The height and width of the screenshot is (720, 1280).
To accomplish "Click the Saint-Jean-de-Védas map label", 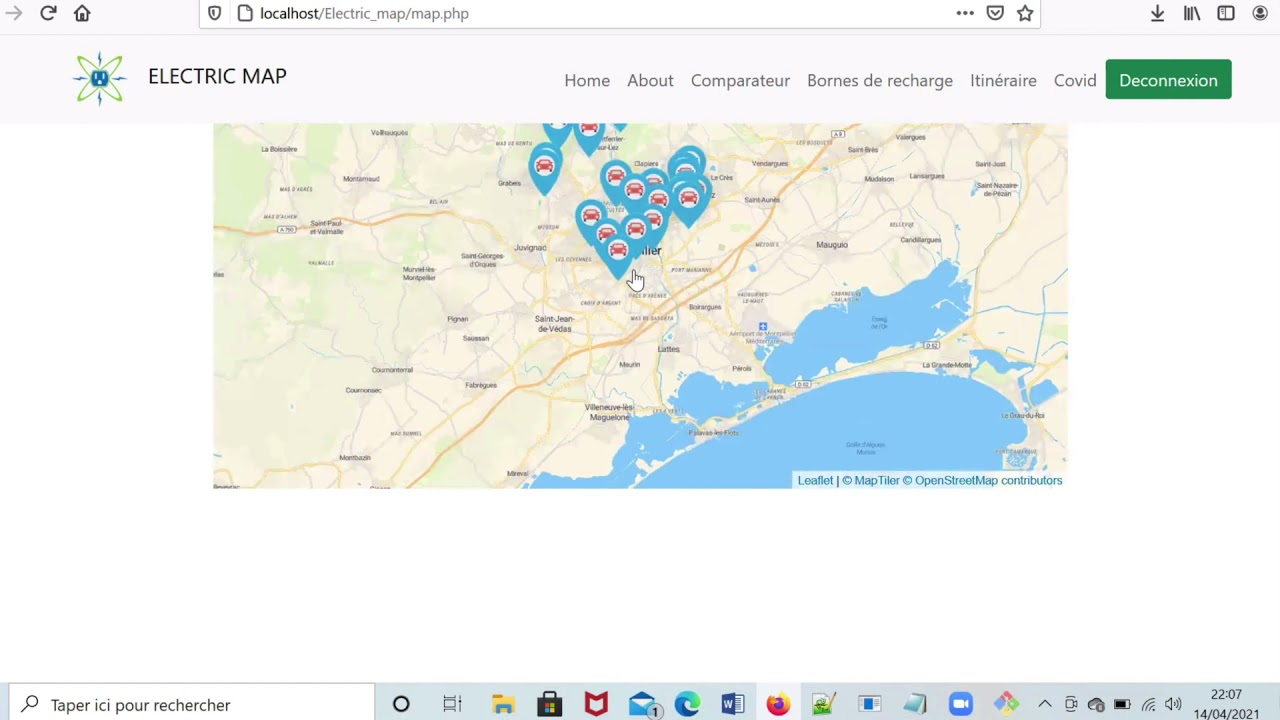I will tap(555, 324).
